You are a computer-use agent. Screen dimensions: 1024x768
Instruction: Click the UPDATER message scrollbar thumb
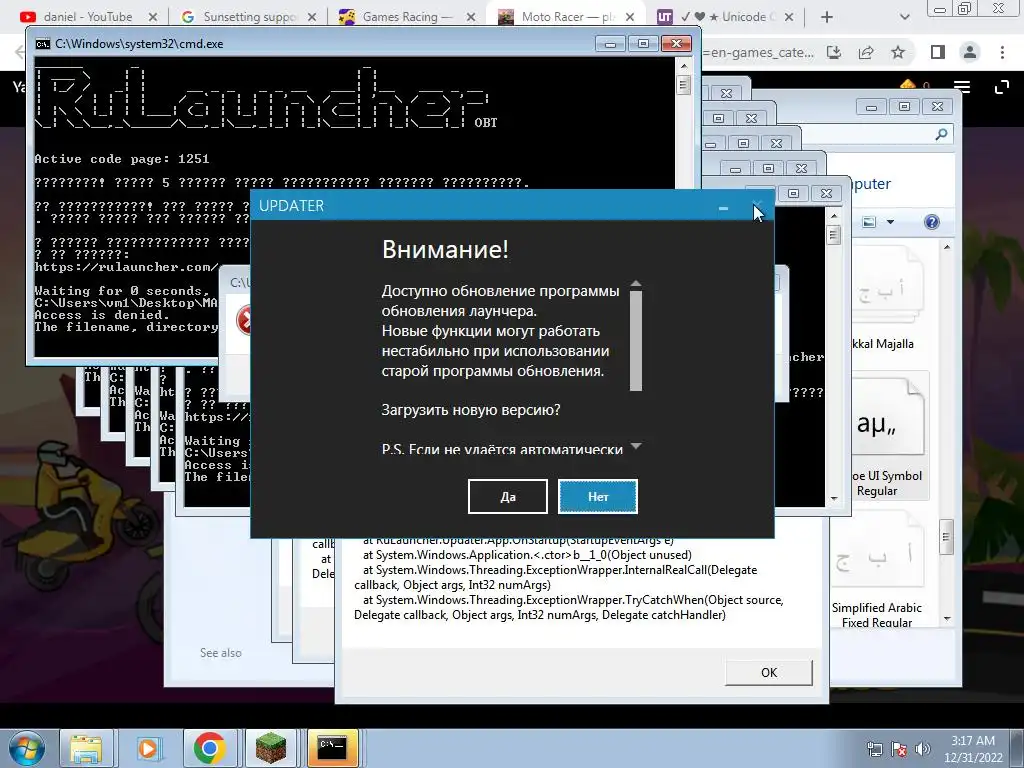(x=636, y=340)
